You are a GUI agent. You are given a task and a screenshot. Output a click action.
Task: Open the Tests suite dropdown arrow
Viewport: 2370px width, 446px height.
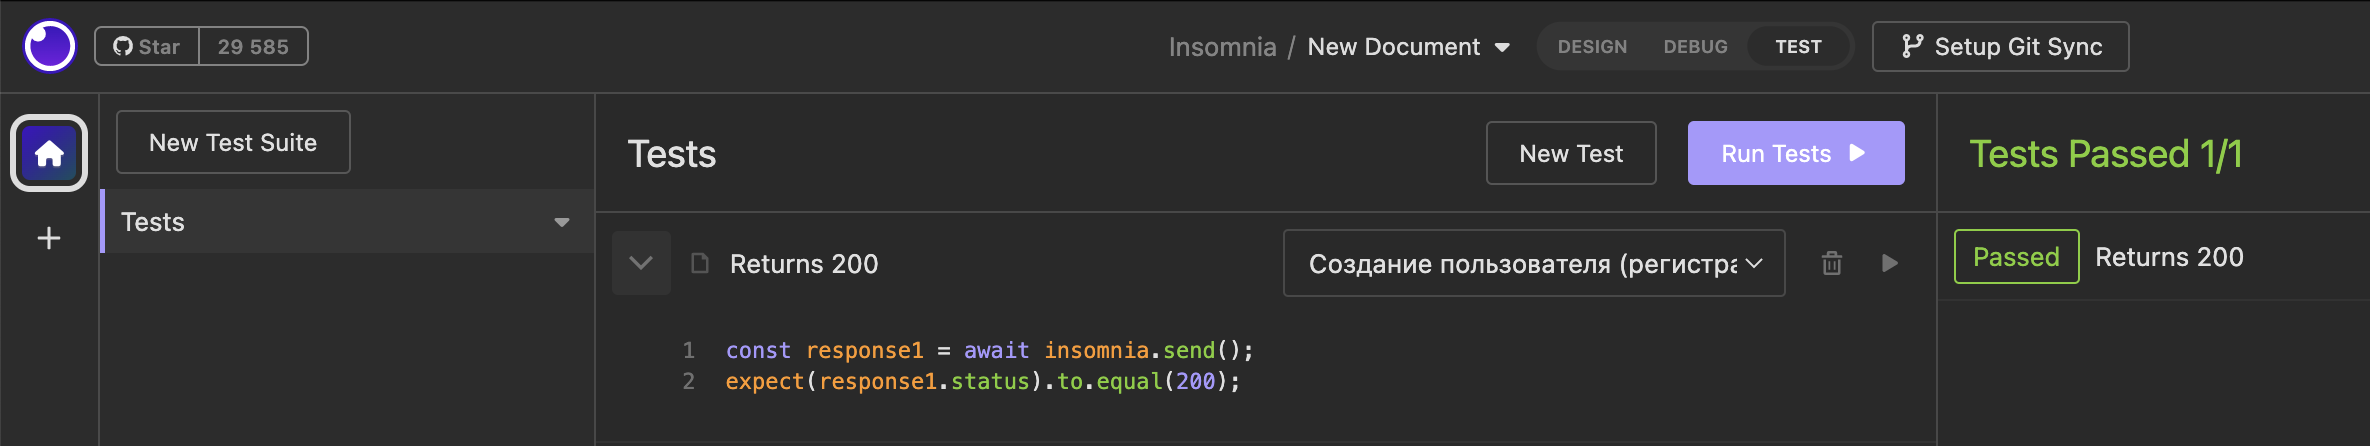pyautogui.click(x=562, y=222)
